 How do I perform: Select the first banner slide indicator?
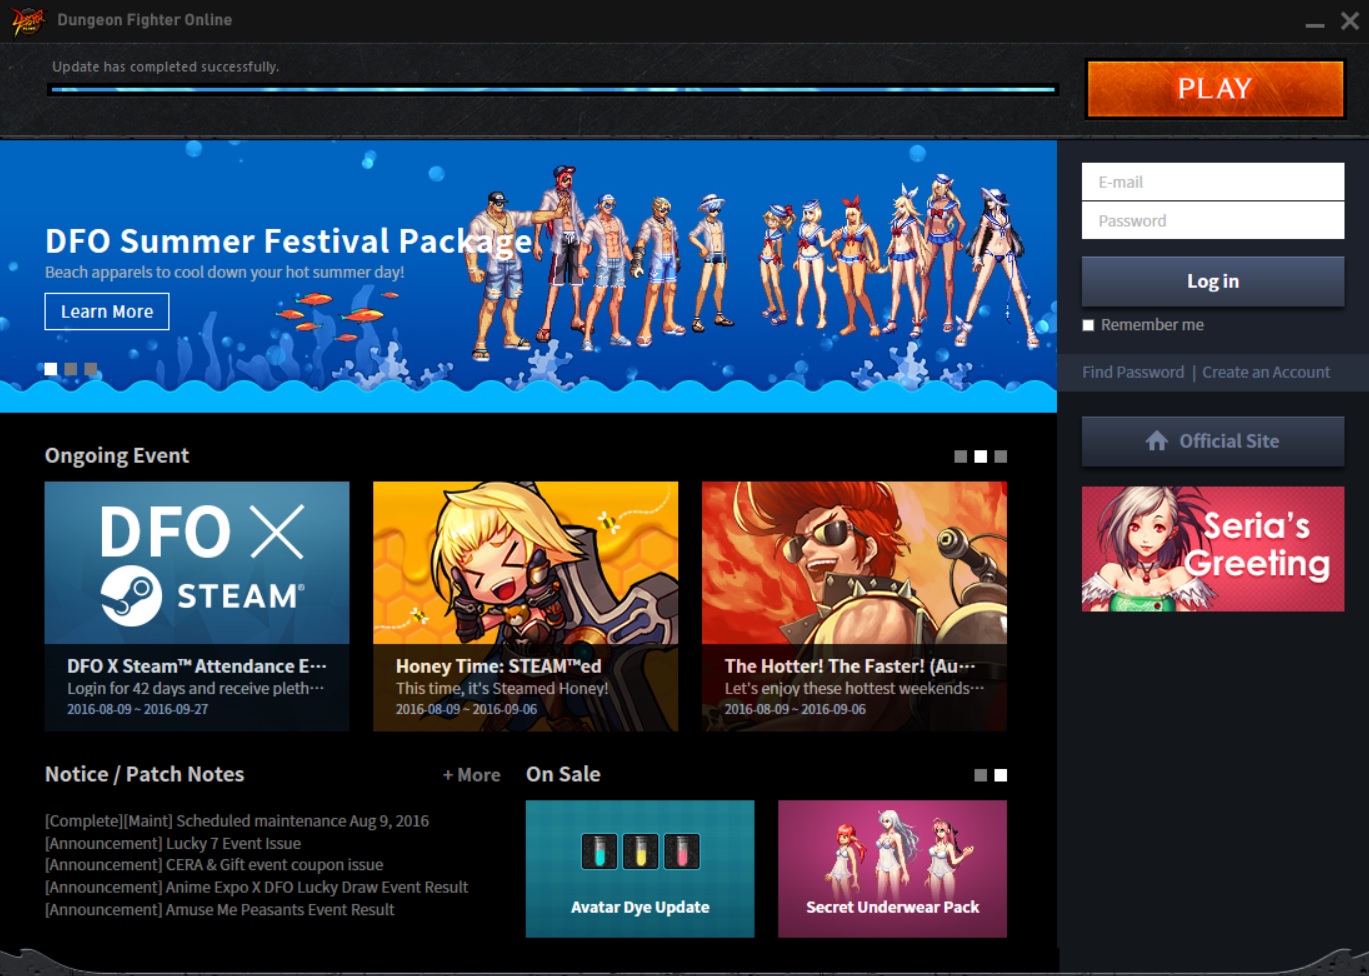(x=51, y=369)
